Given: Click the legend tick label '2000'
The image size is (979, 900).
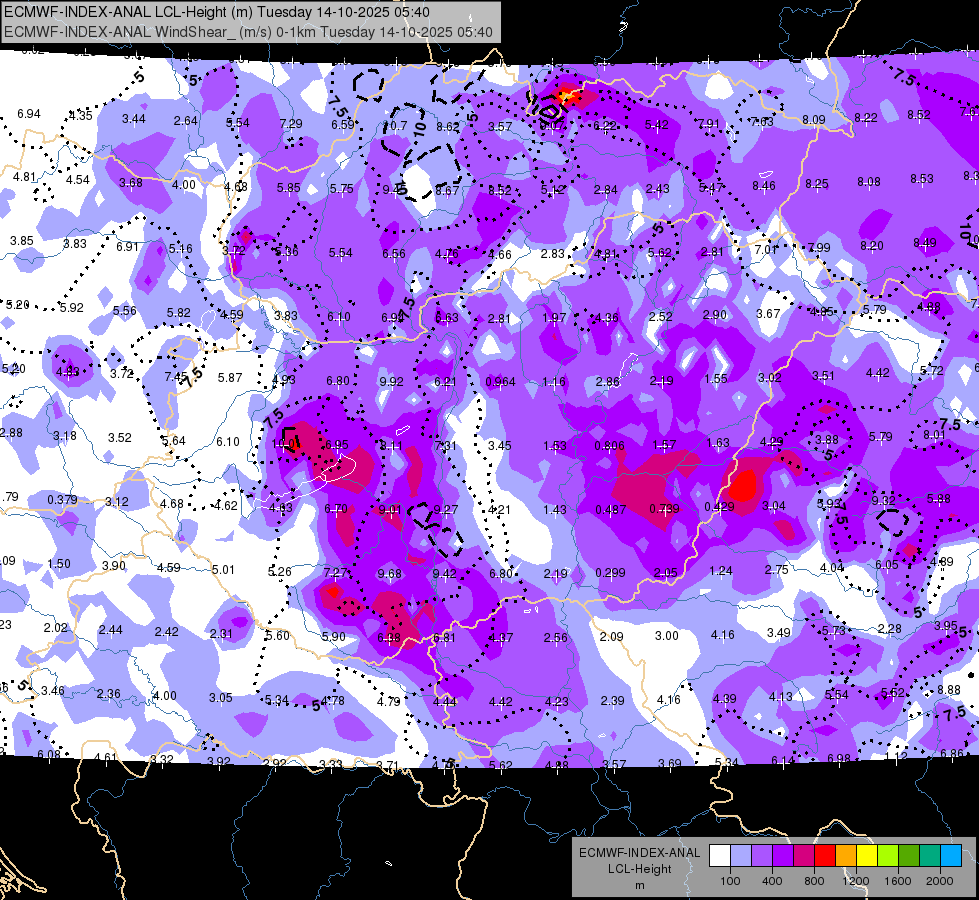Looking at the screenshot, I should click(x=940, y=881).
